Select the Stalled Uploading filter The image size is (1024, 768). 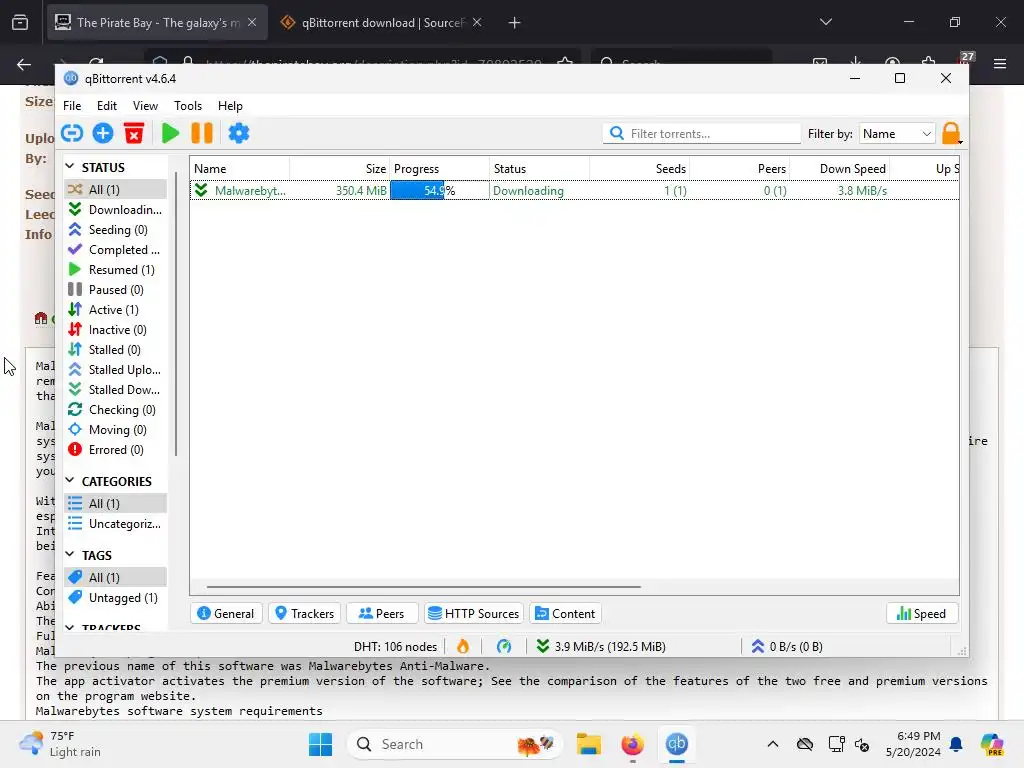tap(116, 370)
